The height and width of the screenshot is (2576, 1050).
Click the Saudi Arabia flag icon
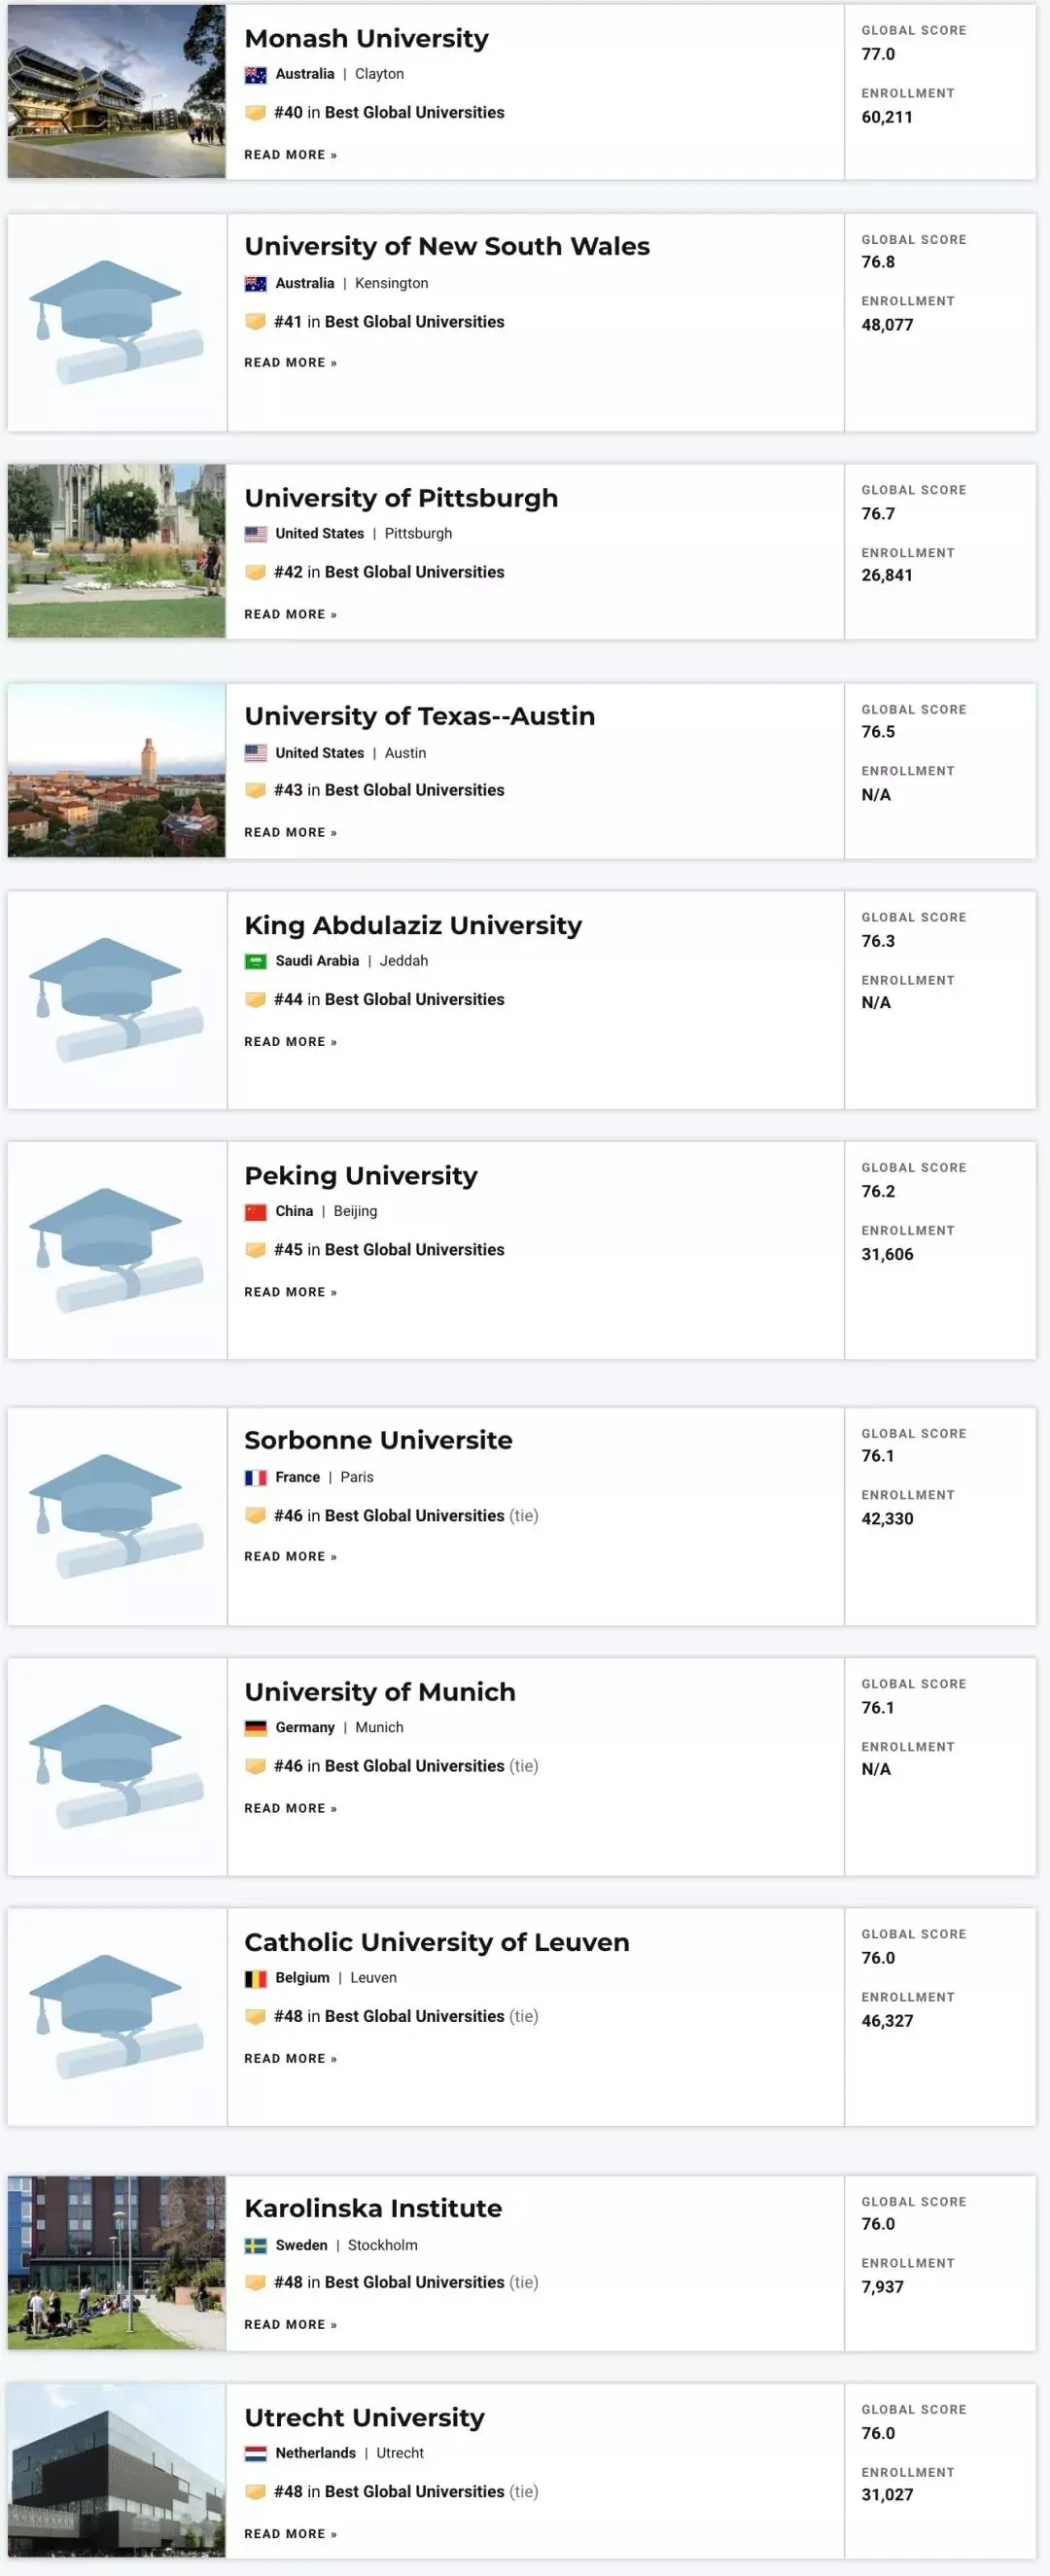pyautogui.click(x=256, y=962)
